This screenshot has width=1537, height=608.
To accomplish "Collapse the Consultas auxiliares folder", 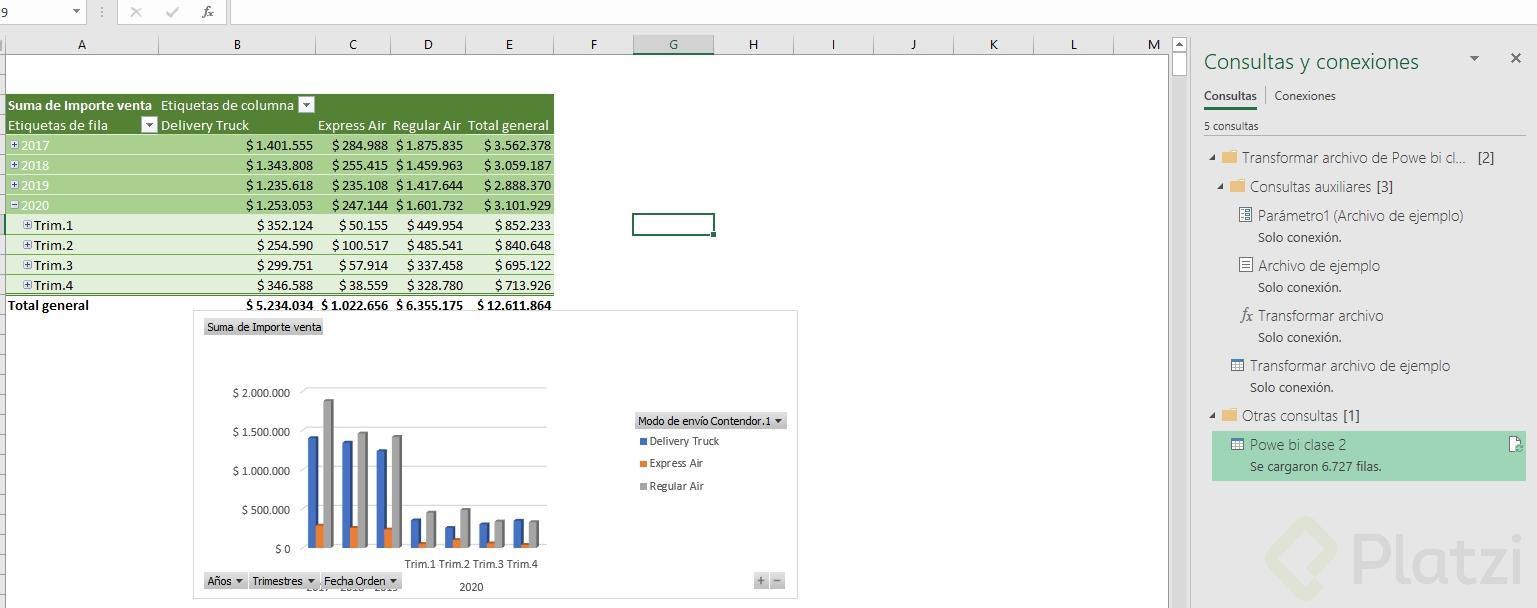I will click(1221, 187).
